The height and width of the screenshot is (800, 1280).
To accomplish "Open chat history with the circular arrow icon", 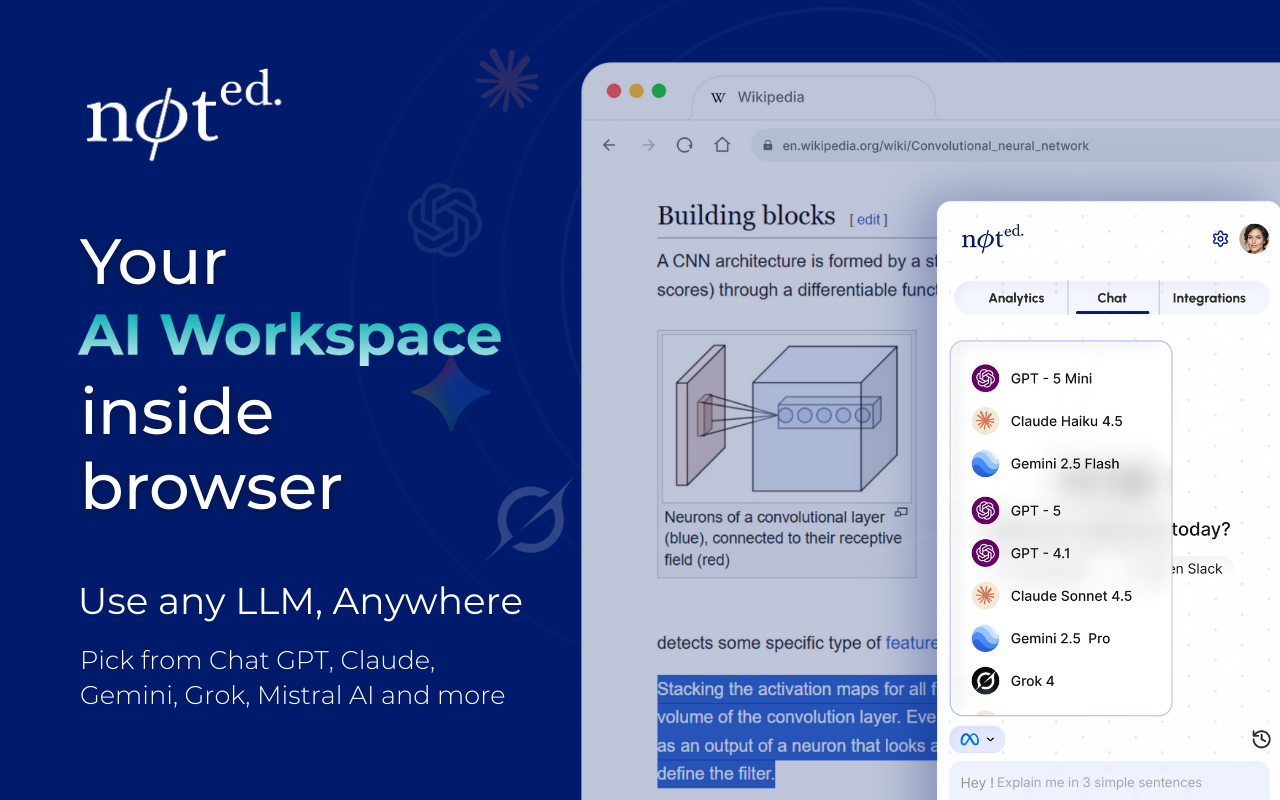I will click(x=1260, y=739).
